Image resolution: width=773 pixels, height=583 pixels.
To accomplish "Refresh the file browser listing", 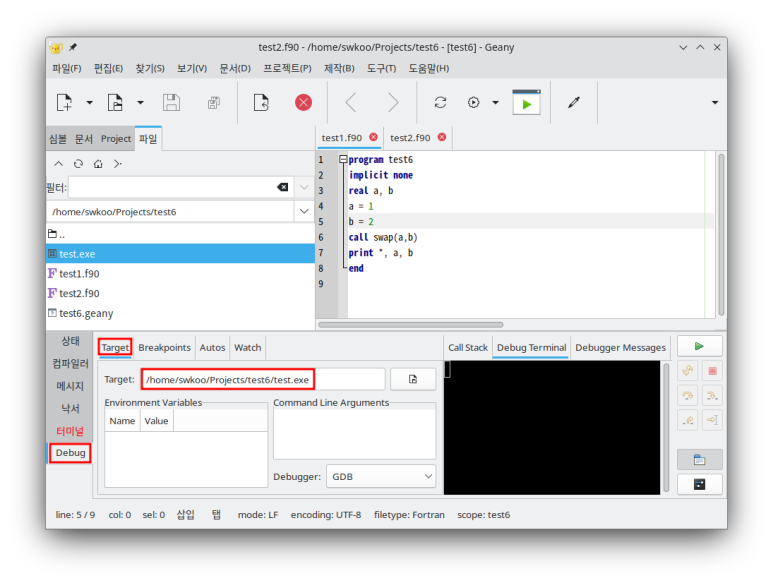I will 78,164.
